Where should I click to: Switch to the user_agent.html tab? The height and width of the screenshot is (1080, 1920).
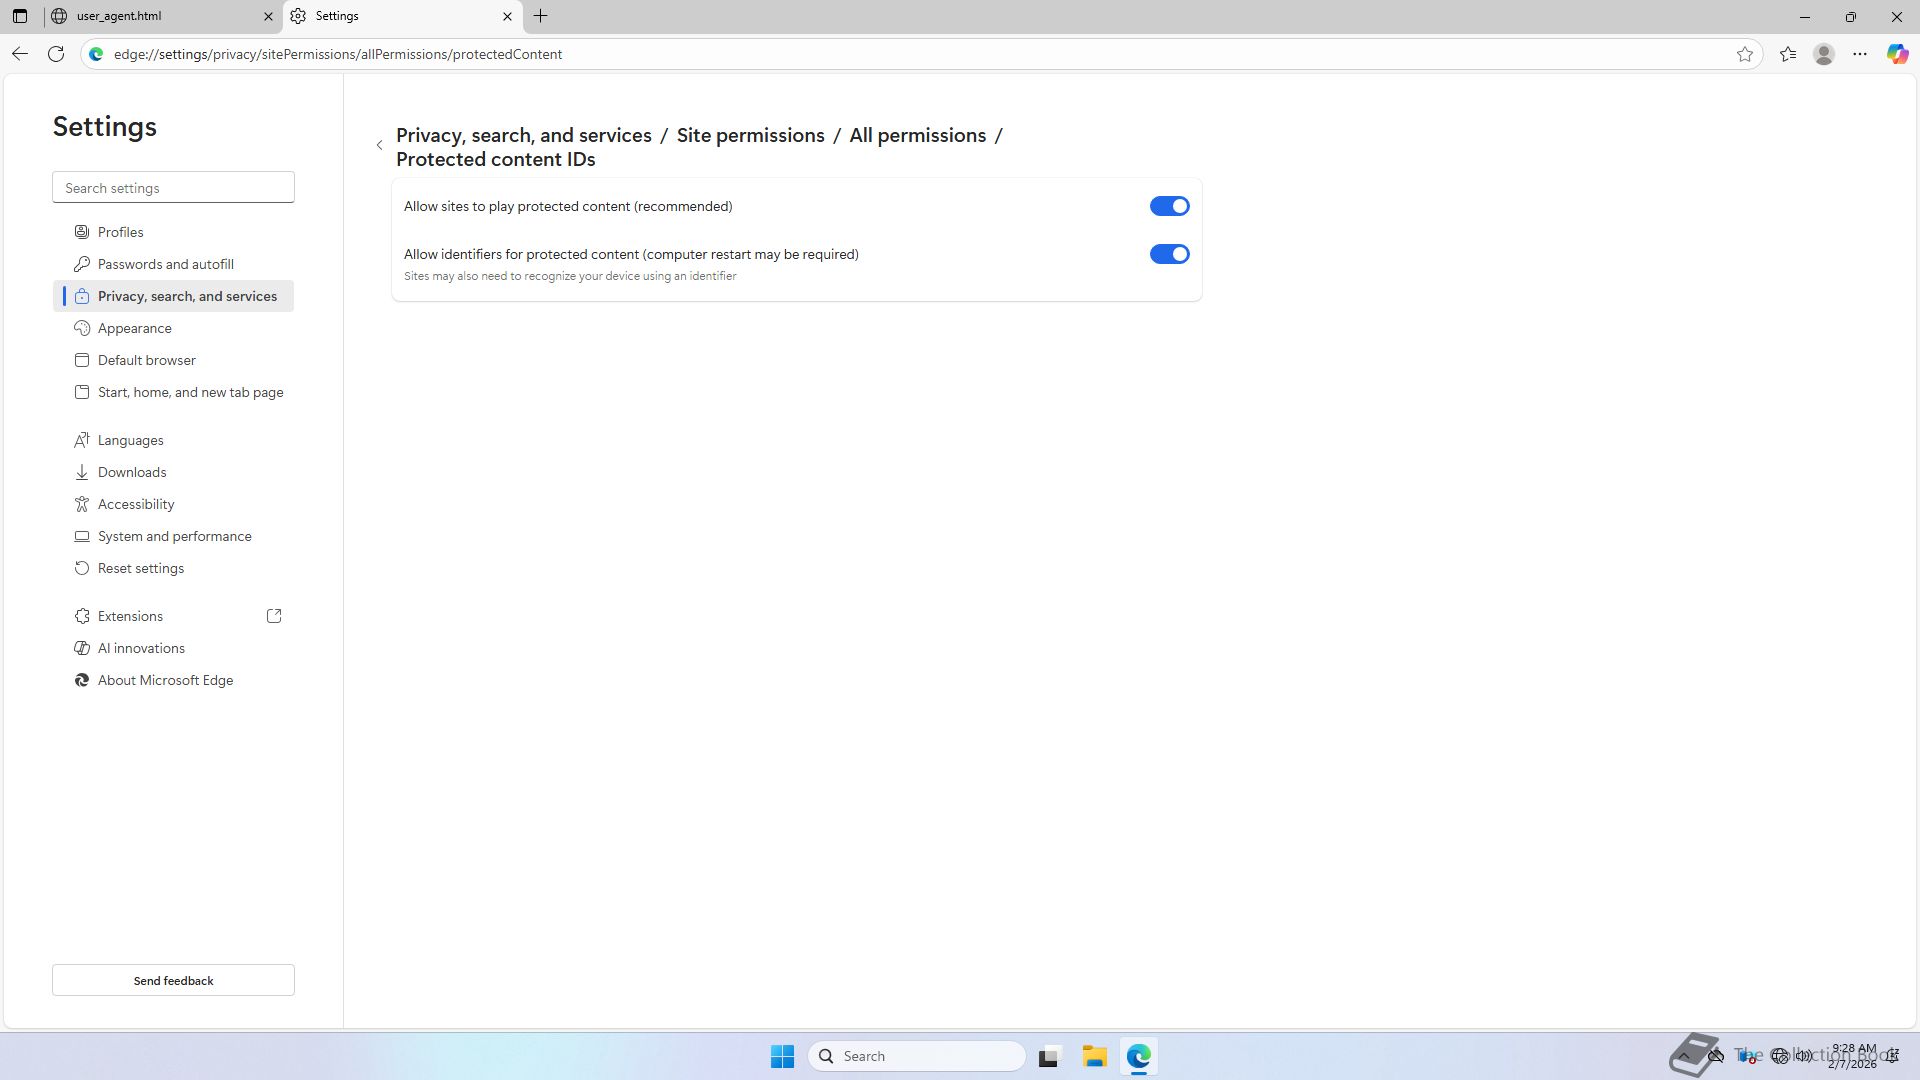coord(150,16)
